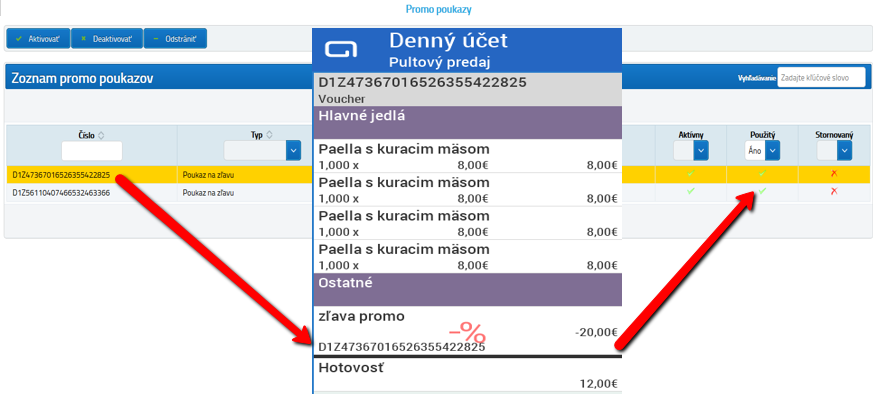The image size is (873, 394).
Task: Click Stornovaný red cross in row D1Z5611...
Action: pos(833,191)
